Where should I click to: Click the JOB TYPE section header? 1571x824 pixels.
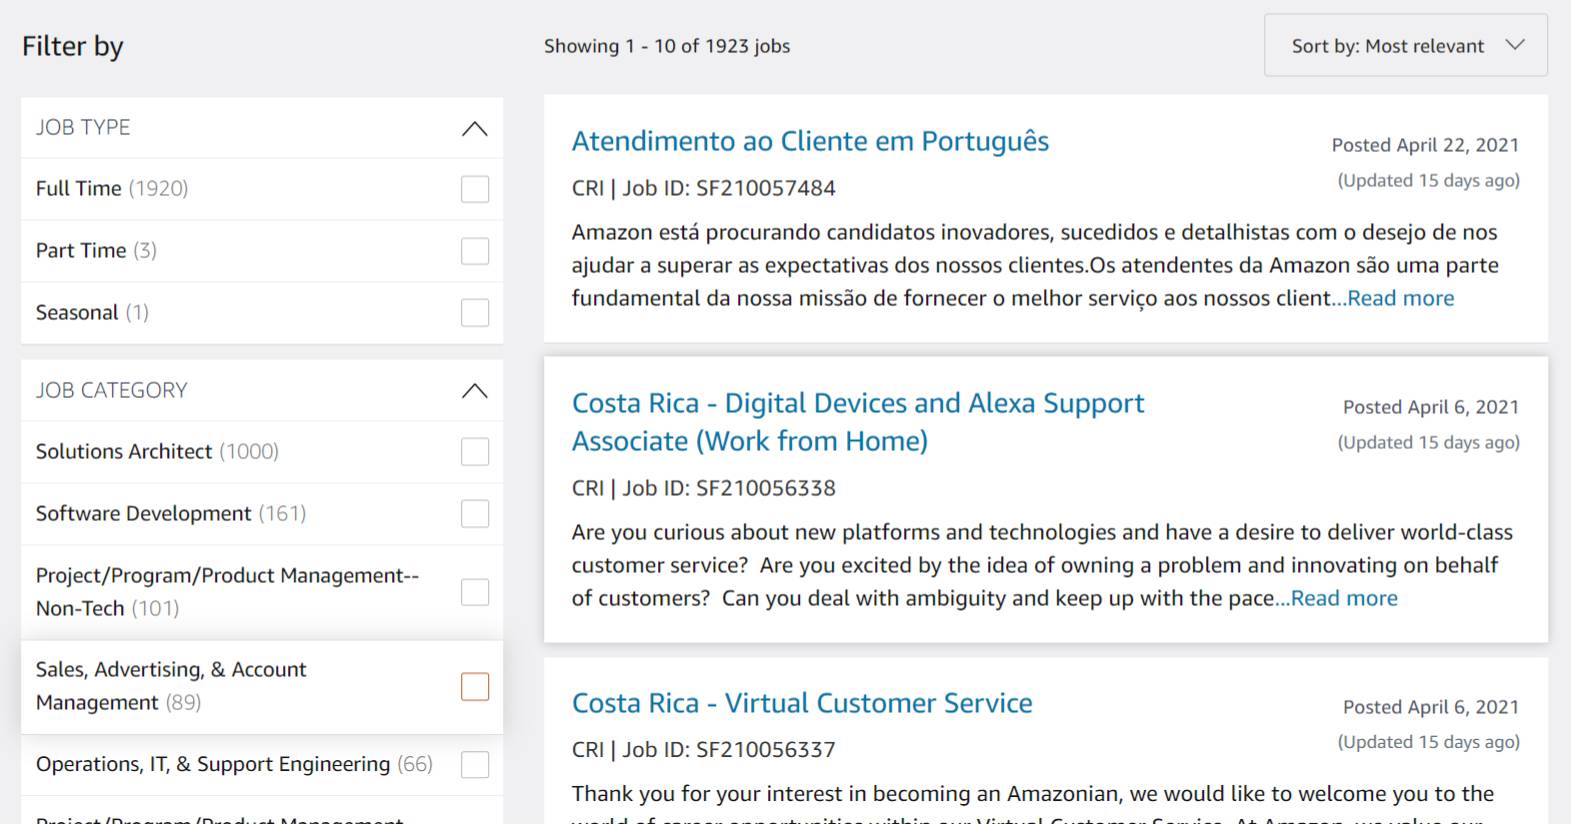(84, 128)
